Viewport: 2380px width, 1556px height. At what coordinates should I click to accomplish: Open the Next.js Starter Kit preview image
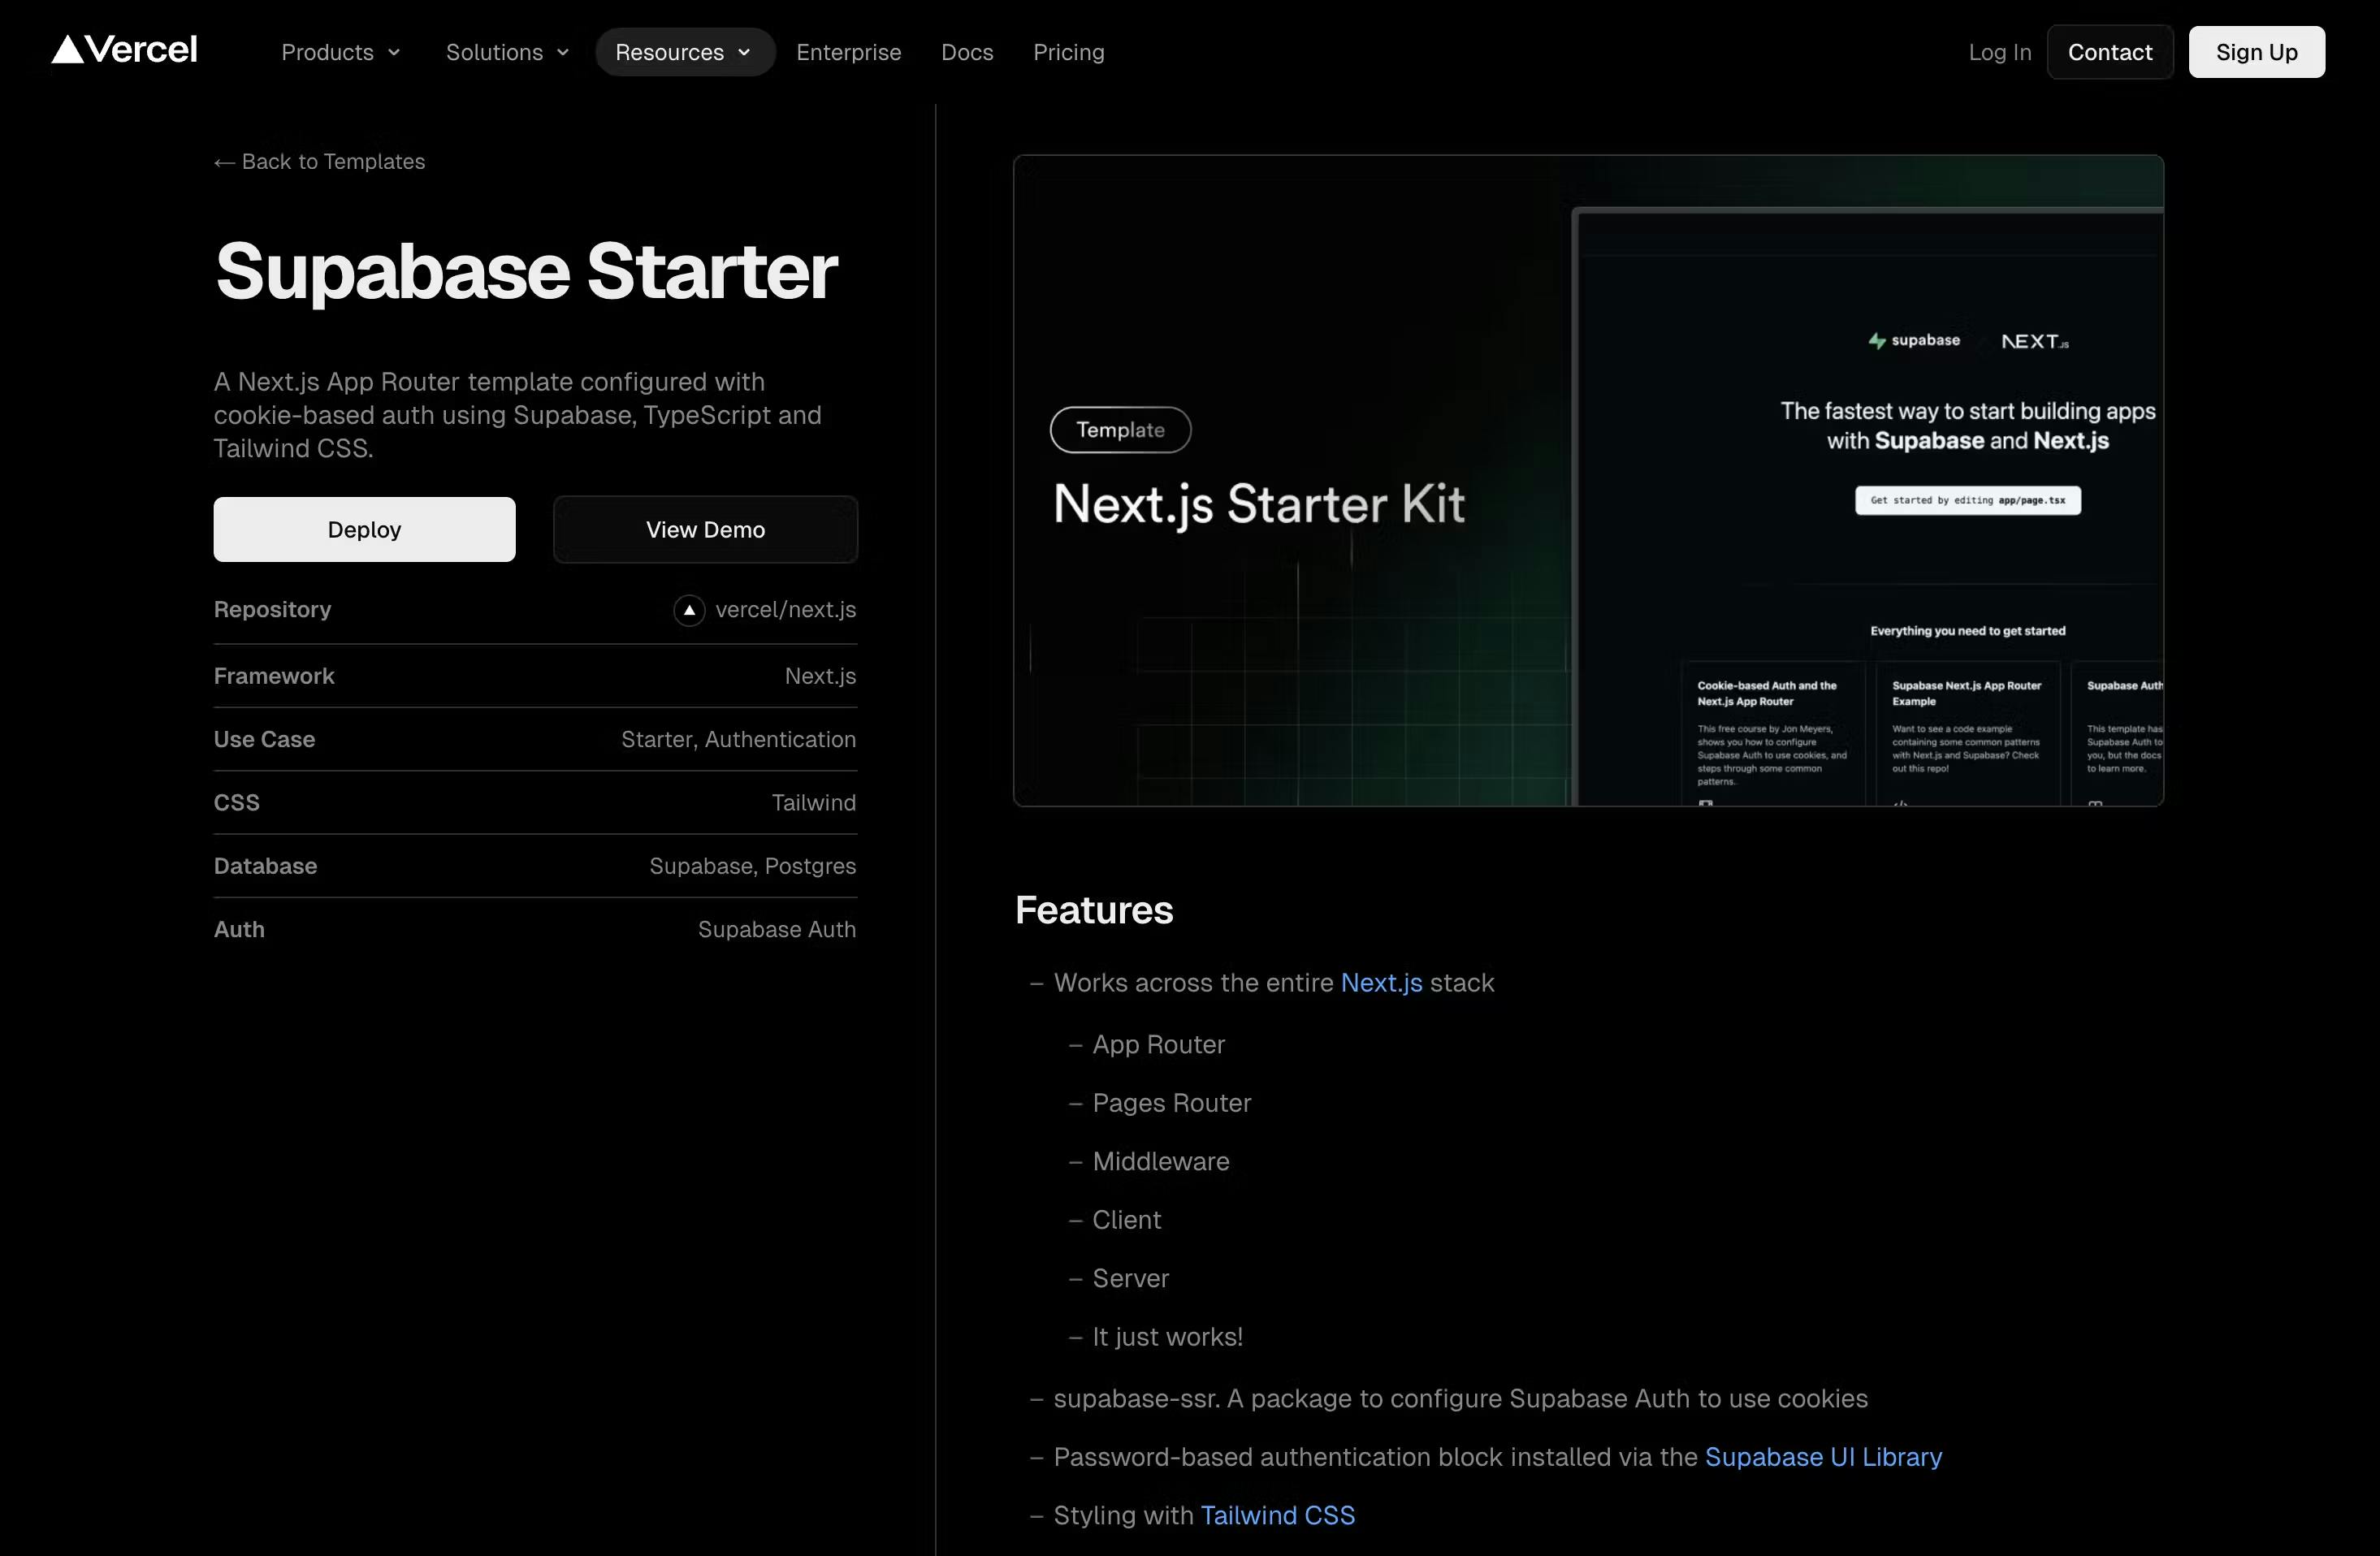[x=1588, y=481]
